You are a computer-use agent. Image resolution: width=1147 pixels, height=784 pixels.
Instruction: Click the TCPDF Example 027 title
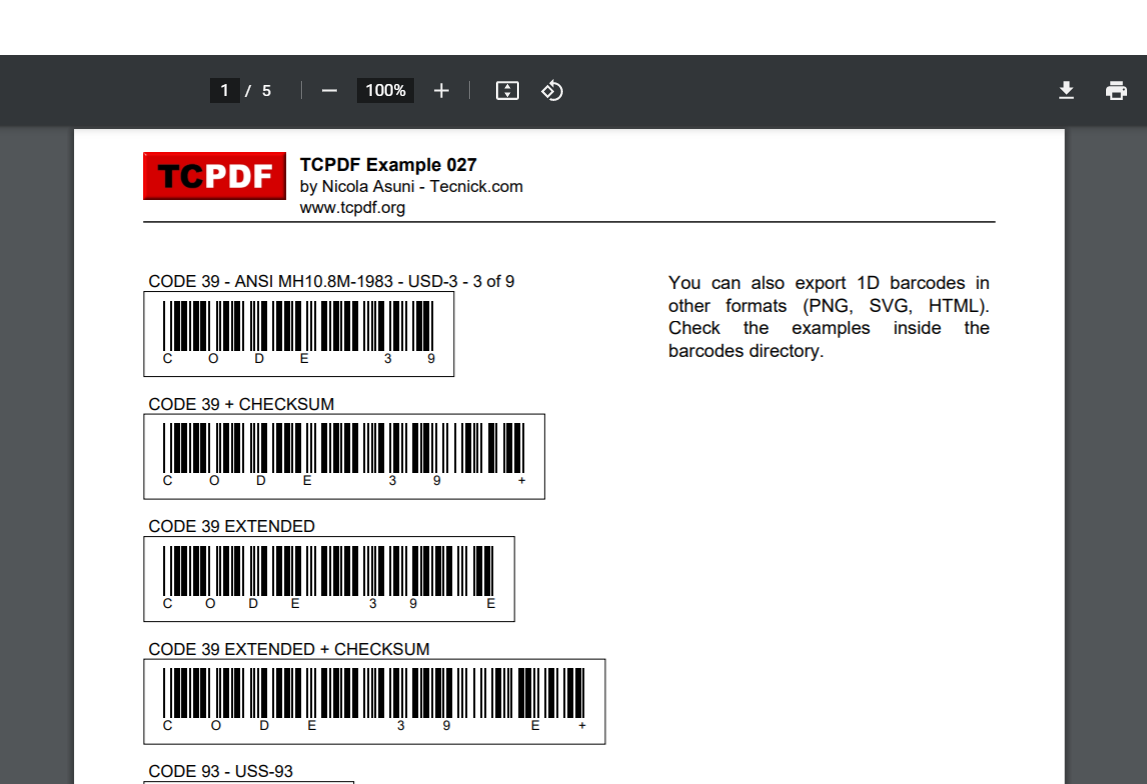[x=388, y=165]
